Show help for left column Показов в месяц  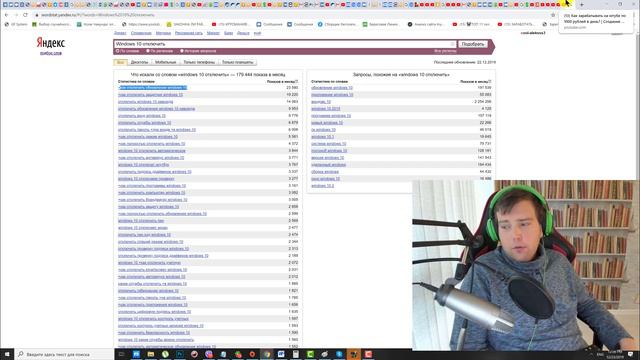coord(296,82)
